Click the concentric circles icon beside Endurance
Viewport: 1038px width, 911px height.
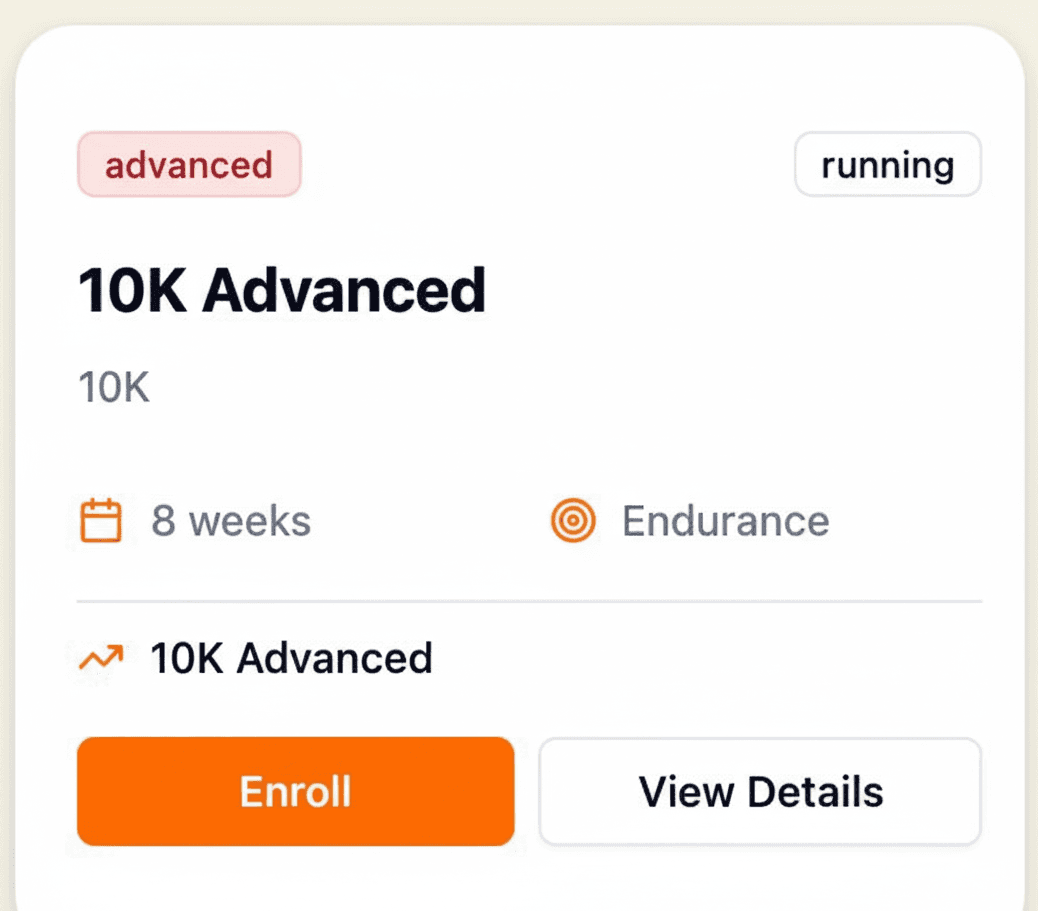point(572,520)
